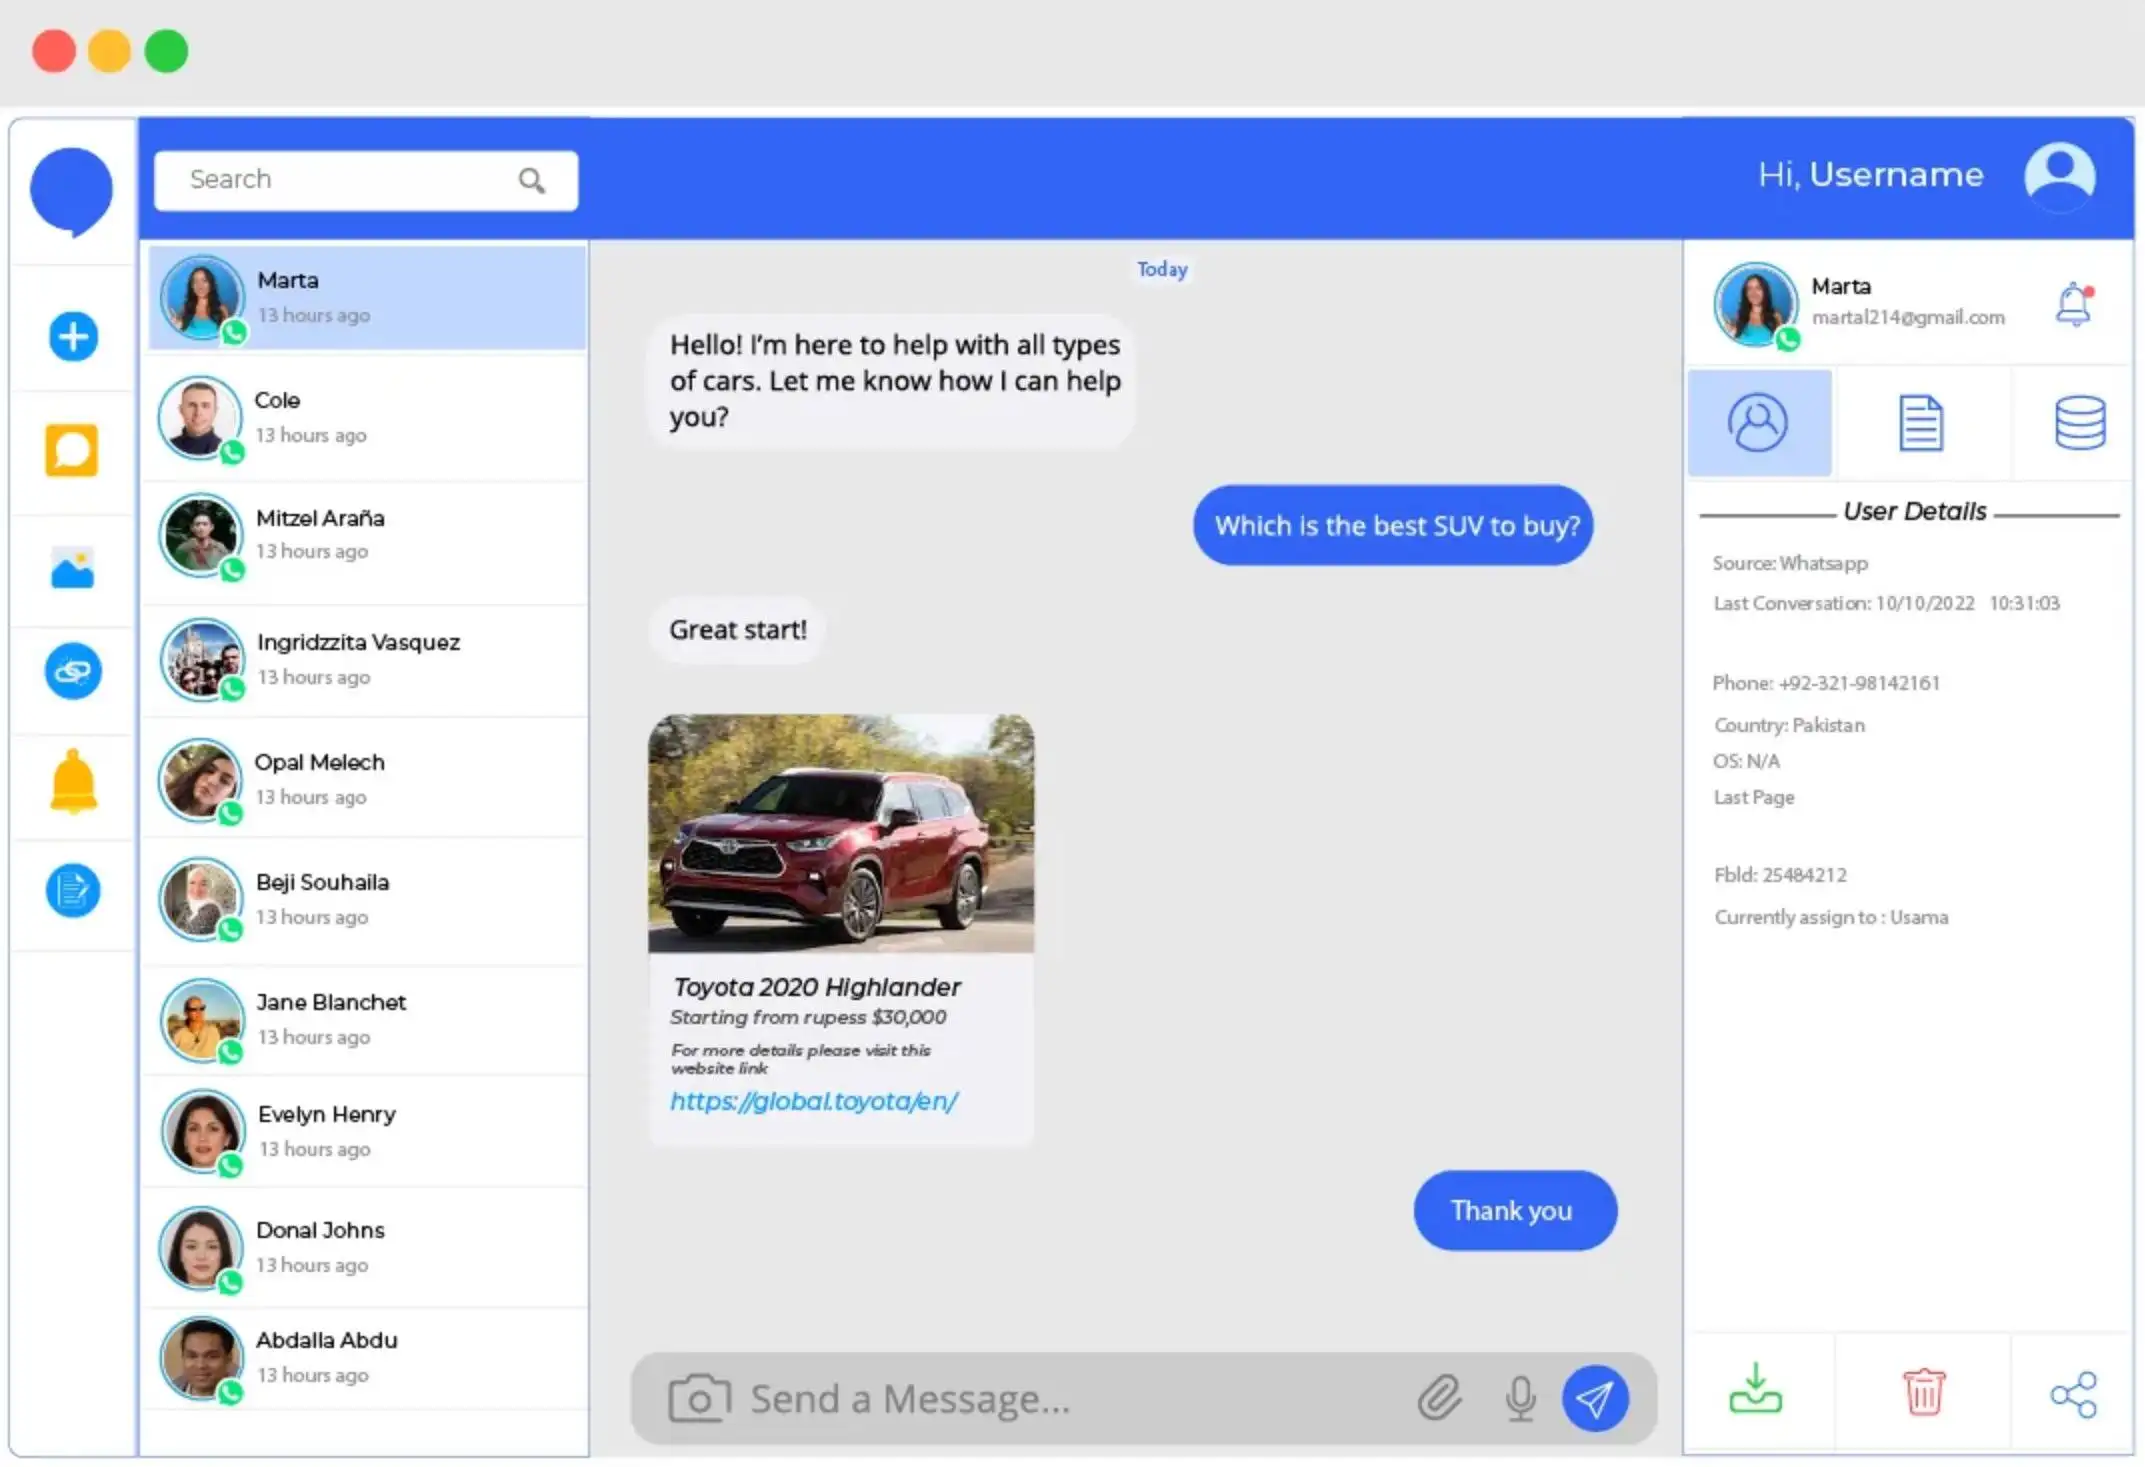Screen dimensions: 2145x1467
Task: Switch to the user profile tab
Action: tap(1759, 423)
